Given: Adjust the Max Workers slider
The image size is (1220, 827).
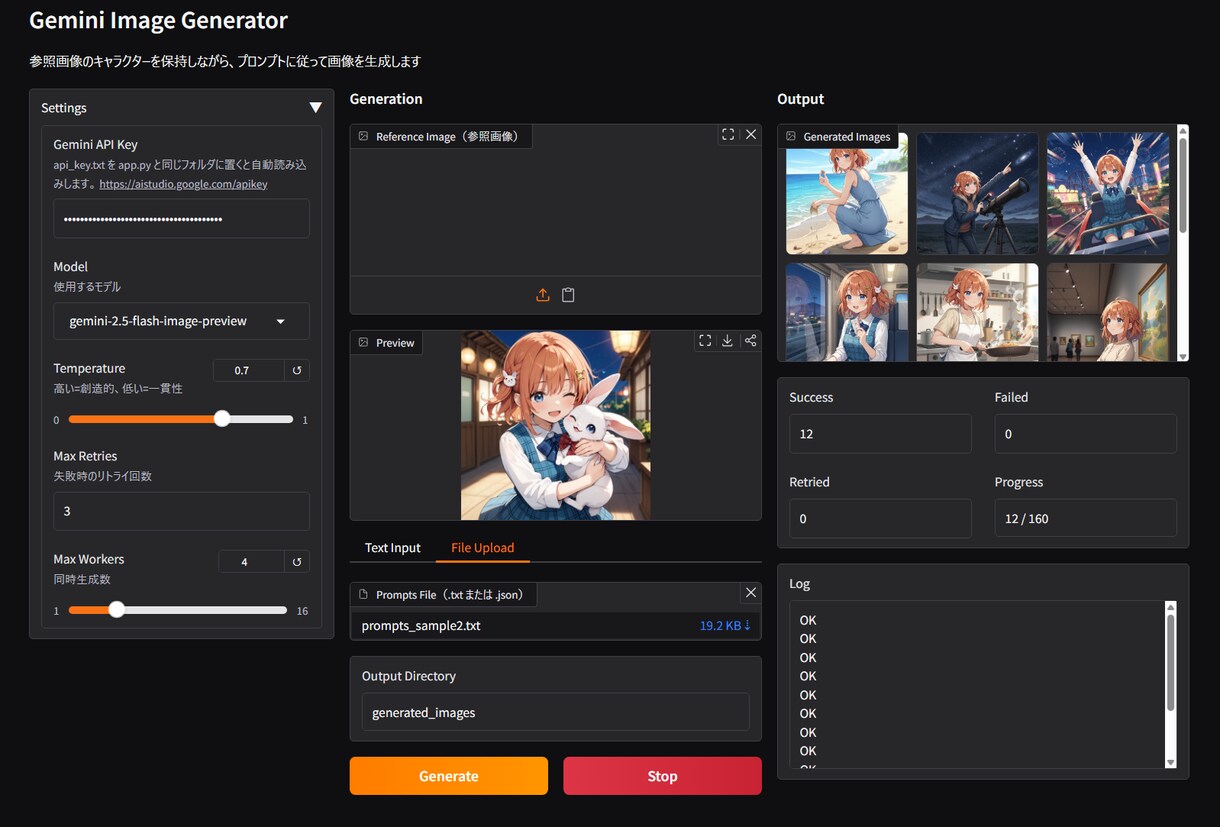Looking at the screenshot, I should pos(178,609).
